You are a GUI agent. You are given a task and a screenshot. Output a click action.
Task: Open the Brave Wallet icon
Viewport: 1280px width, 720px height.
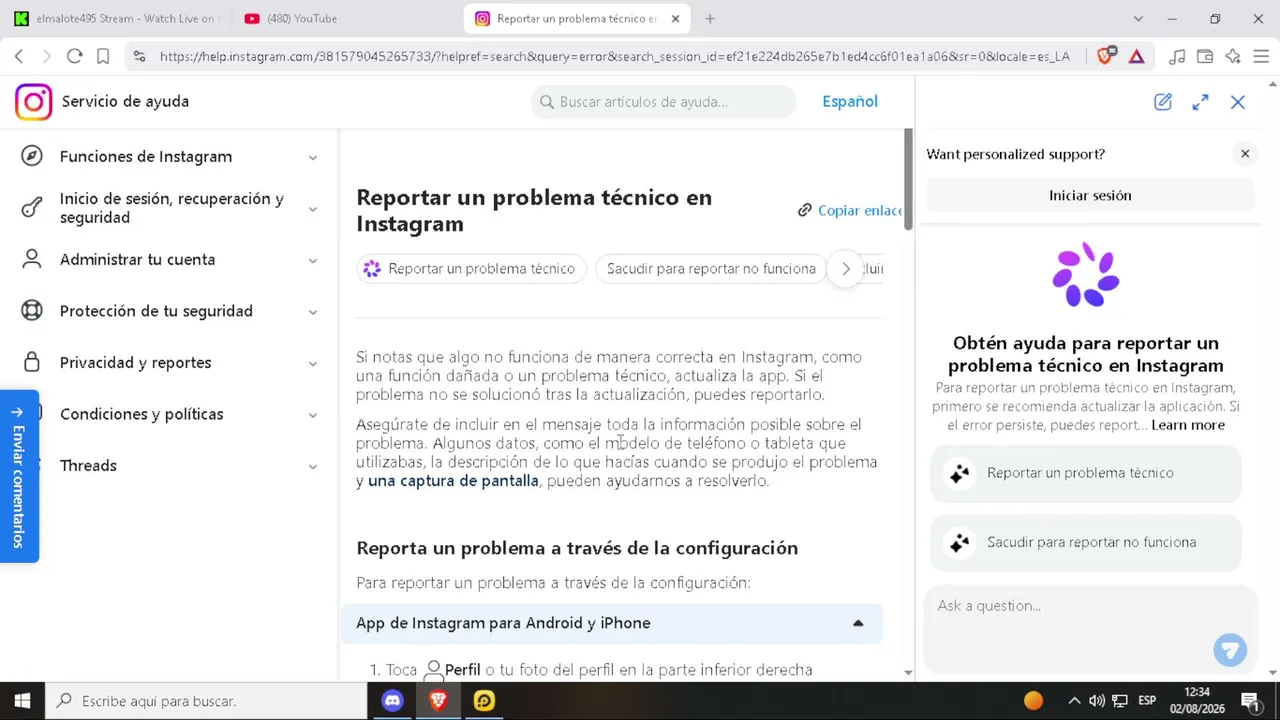pos(1205,57)
